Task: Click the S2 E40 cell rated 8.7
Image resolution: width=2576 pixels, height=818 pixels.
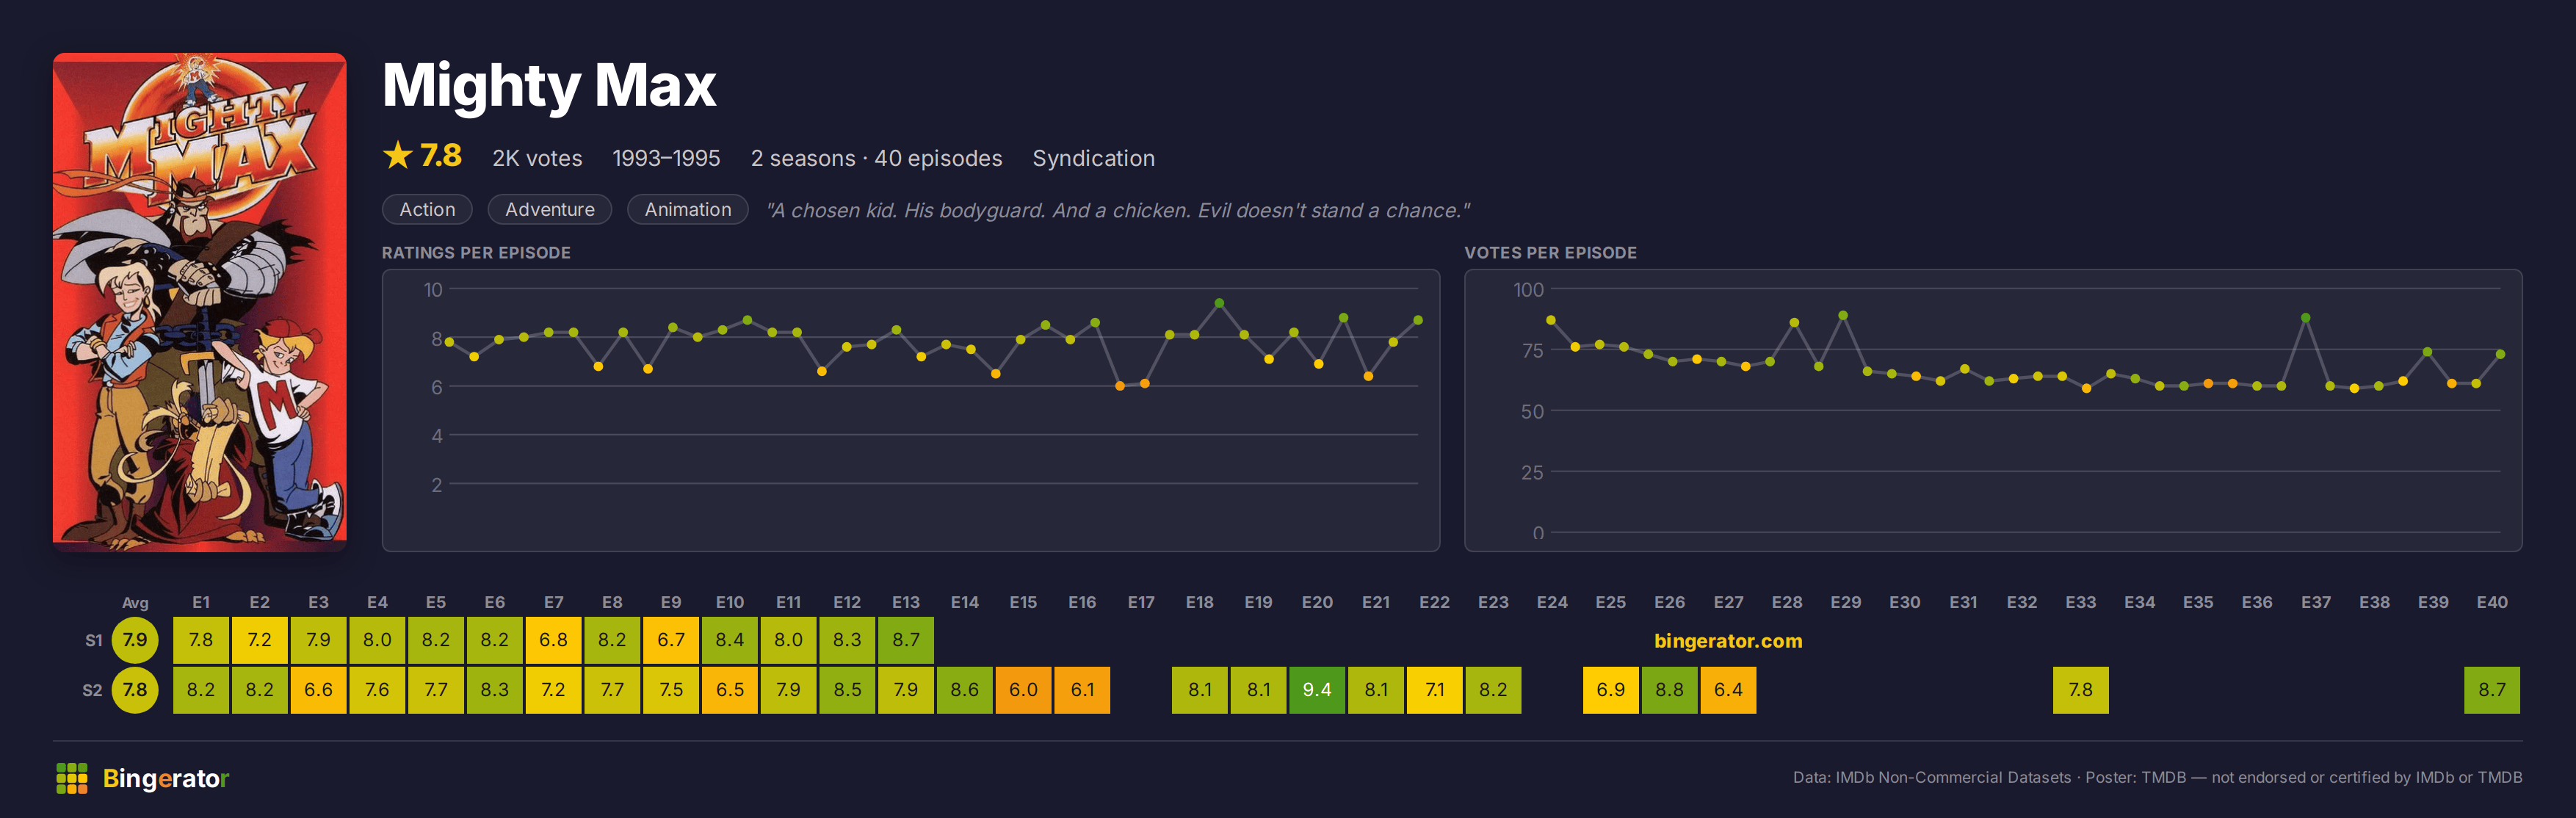Action: (x=2491, y=690)
